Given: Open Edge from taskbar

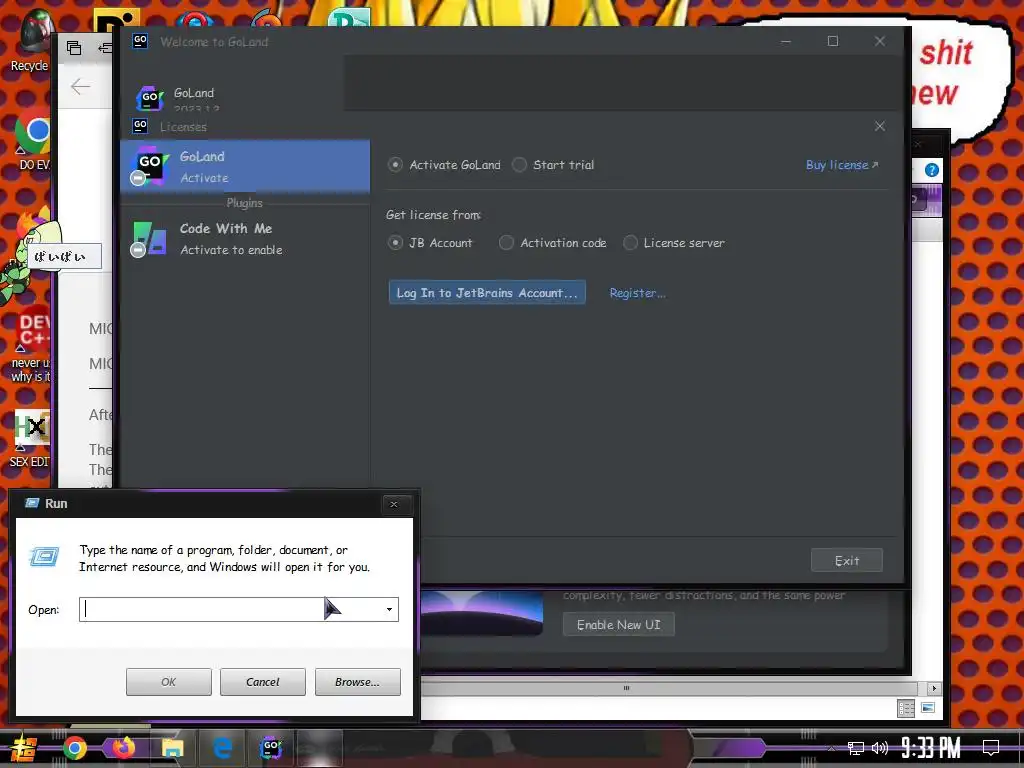Looking at the screenshot, I should [x=223, y=748].
